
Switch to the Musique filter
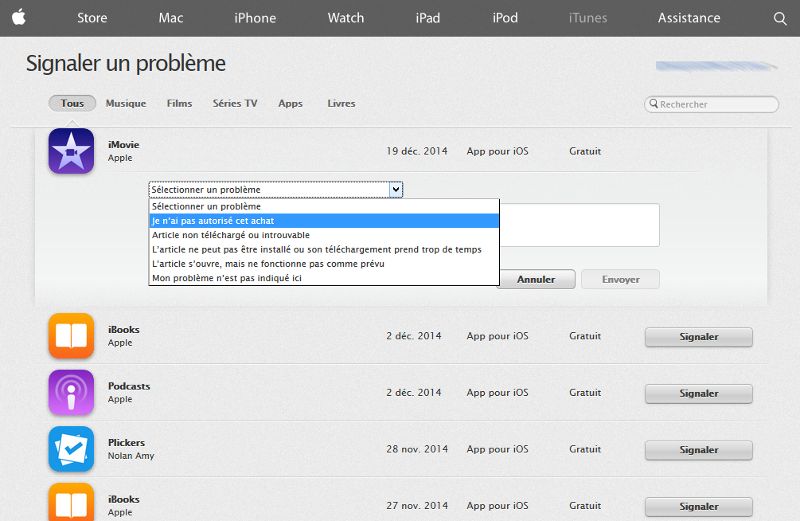[x=126, y=104]
